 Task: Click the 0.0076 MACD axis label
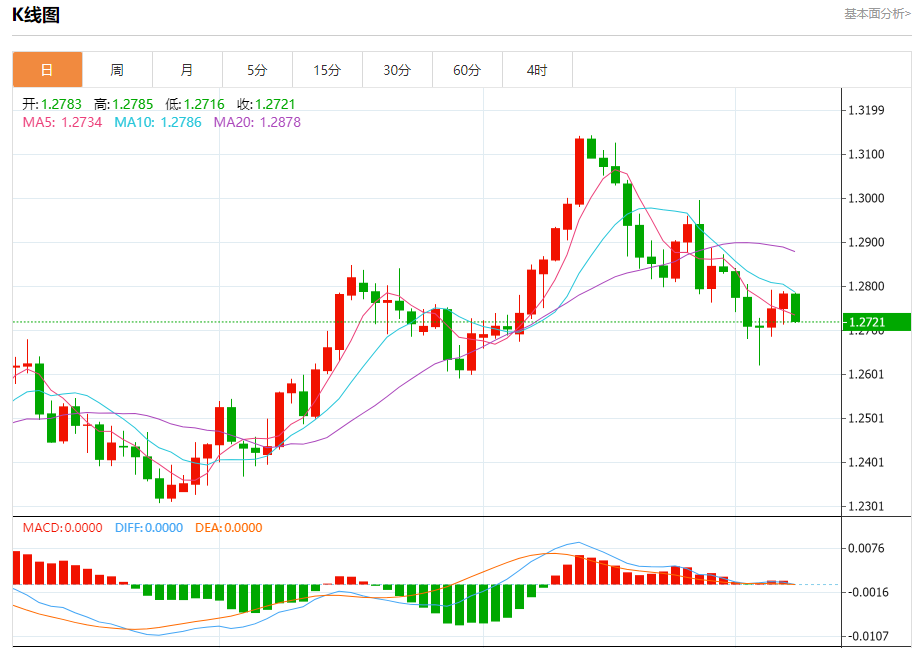coord(866,548)
